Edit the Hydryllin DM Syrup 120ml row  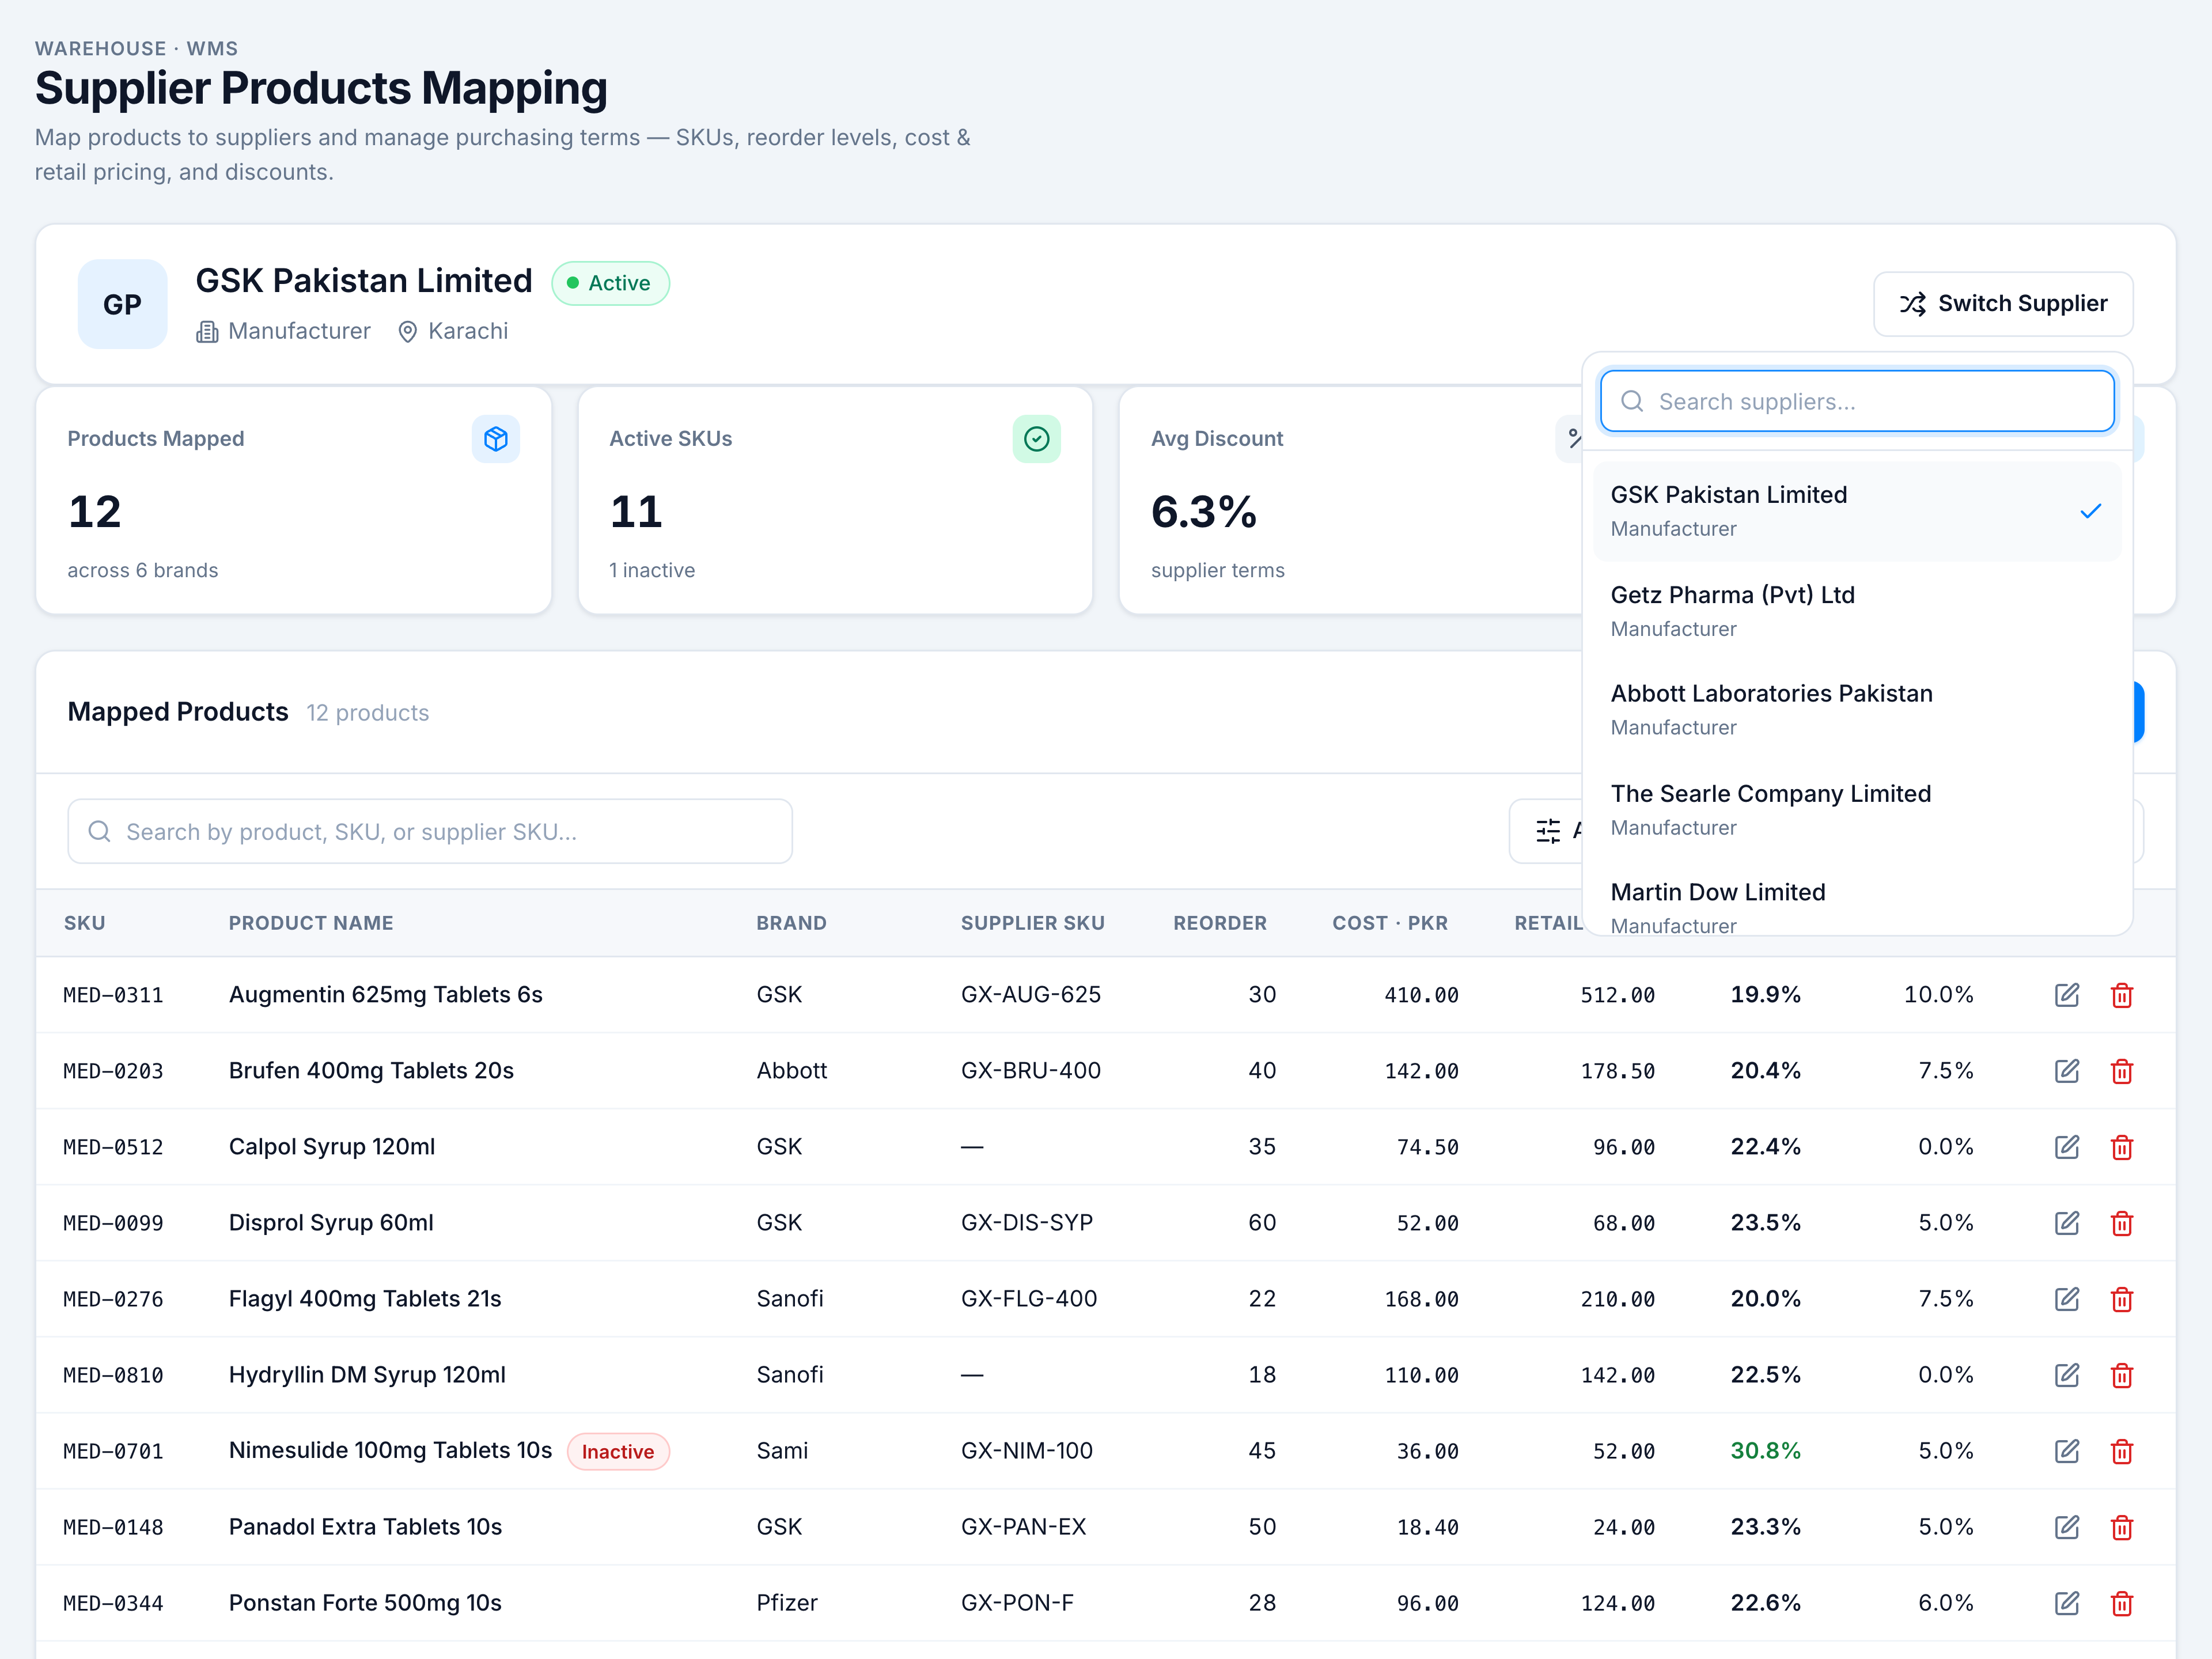(2067, 1375)
